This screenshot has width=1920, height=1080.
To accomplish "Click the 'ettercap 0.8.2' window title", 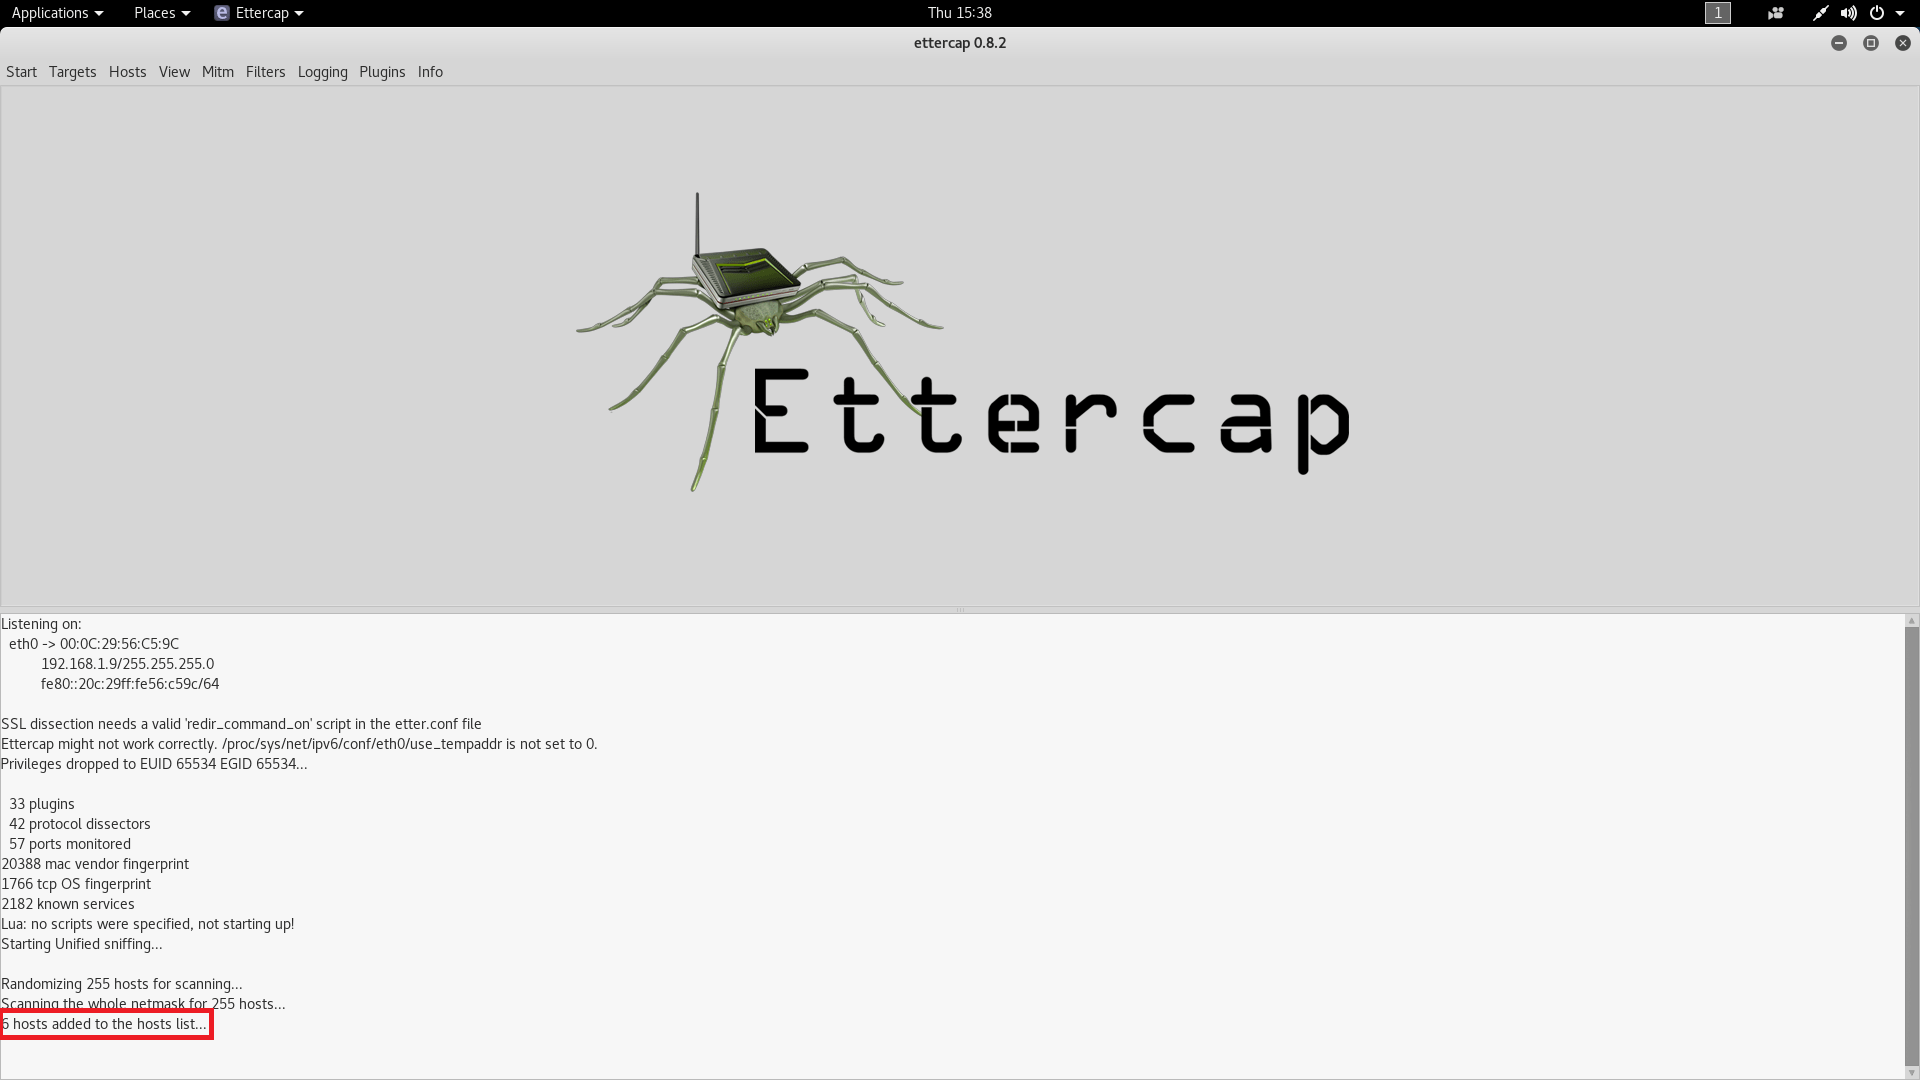I will (959, 43).
